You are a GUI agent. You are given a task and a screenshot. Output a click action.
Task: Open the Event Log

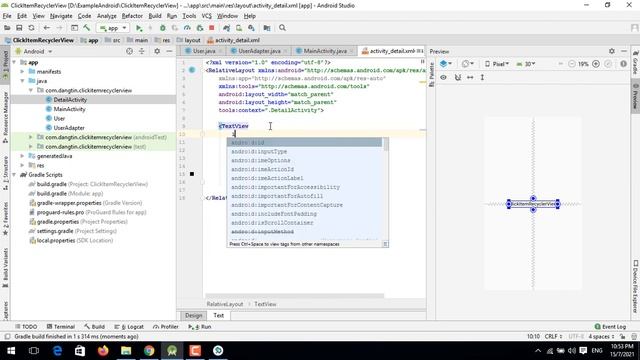610,327
